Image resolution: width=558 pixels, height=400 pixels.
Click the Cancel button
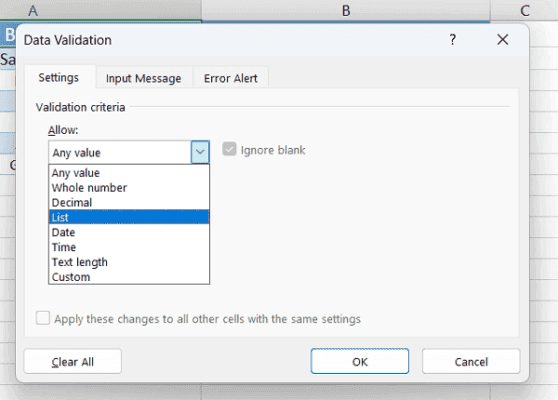coord(471,362)
